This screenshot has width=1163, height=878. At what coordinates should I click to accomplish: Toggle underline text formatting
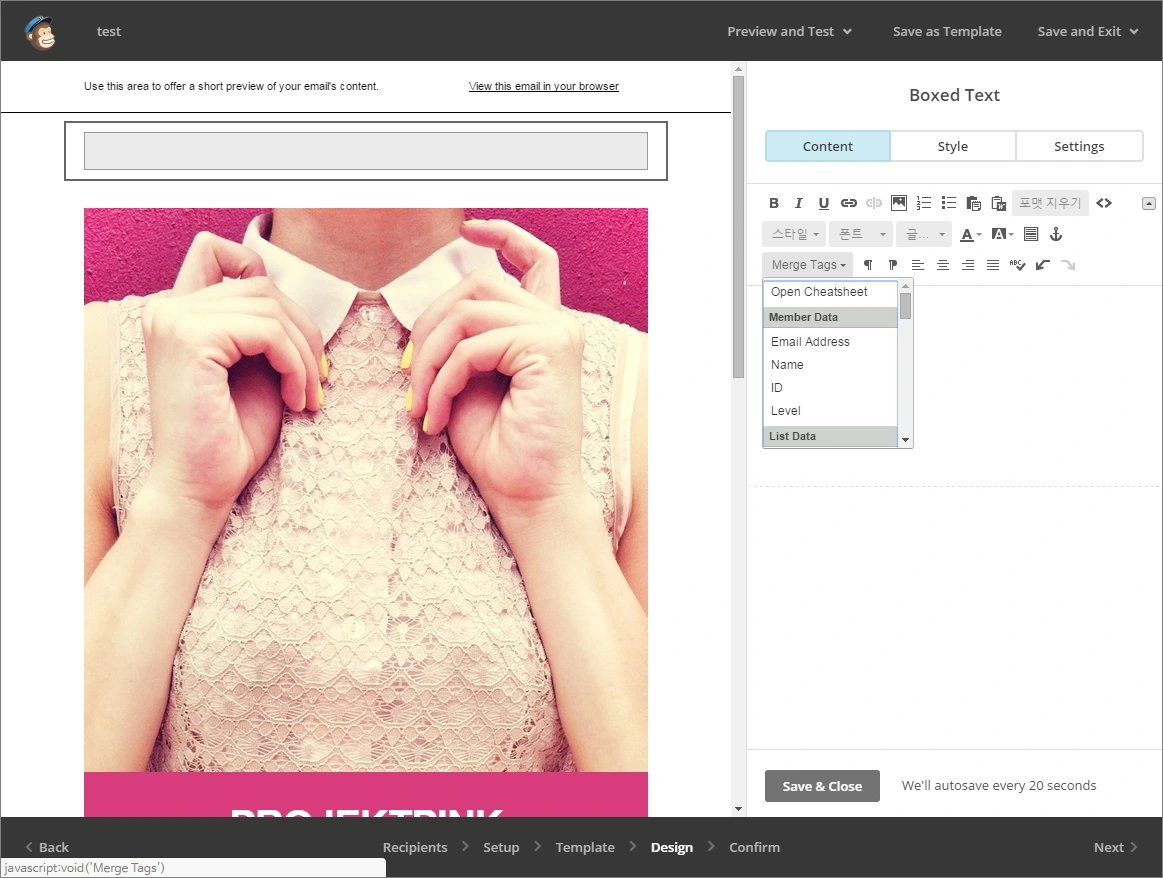[824, 203]
